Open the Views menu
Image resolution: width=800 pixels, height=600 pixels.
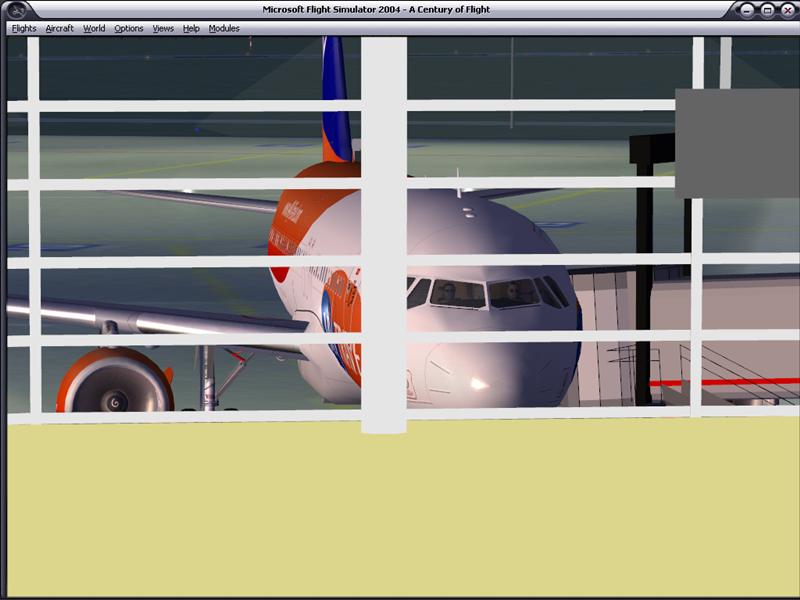click(163, 29)
